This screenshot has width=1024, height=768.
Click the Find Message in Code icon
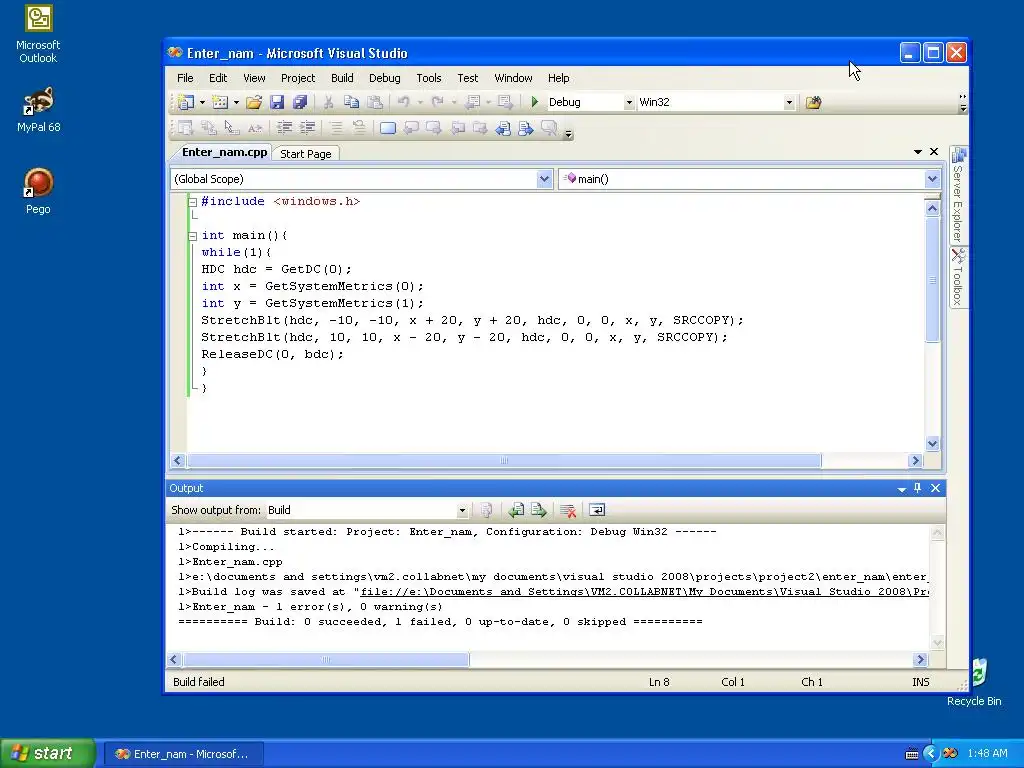(487, 510)
